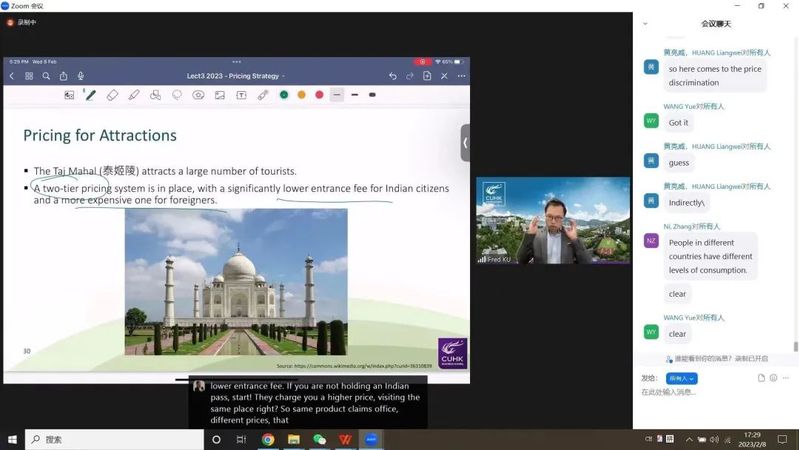Screen dimensions: 799x450
Task: Choose the highlighter tool
Action: coord(134,95)
